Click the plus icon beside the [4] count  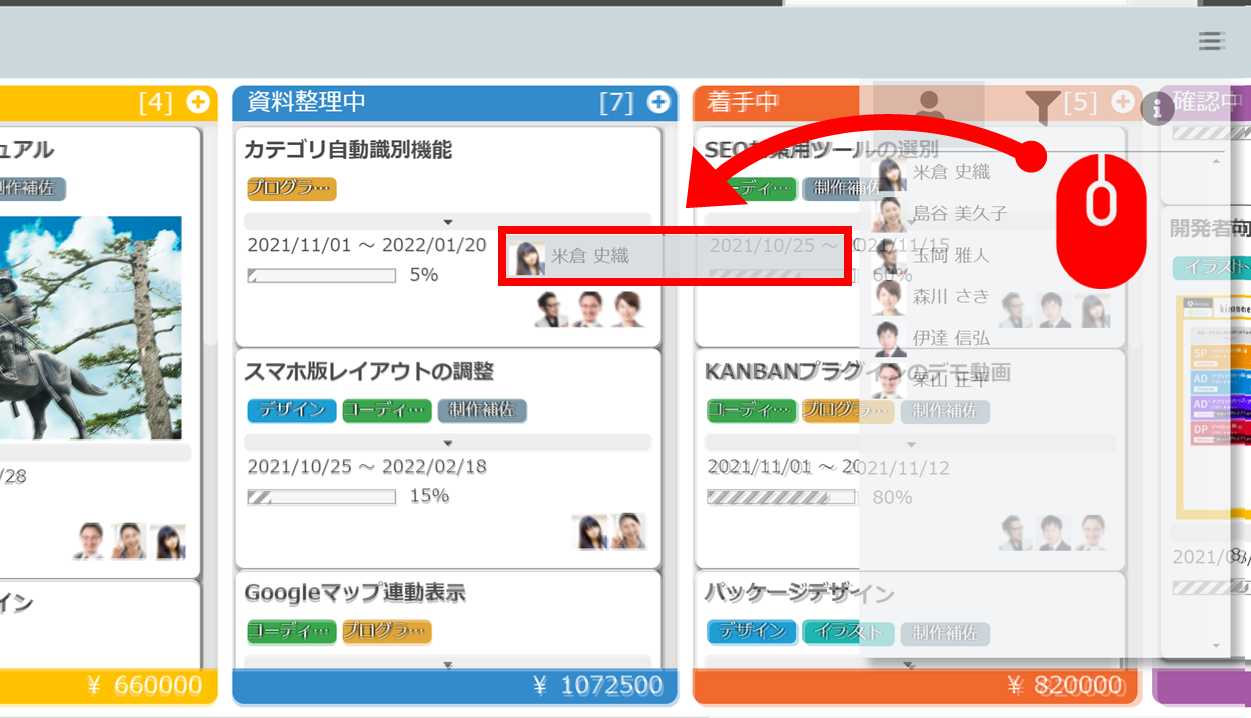point(198,101)
